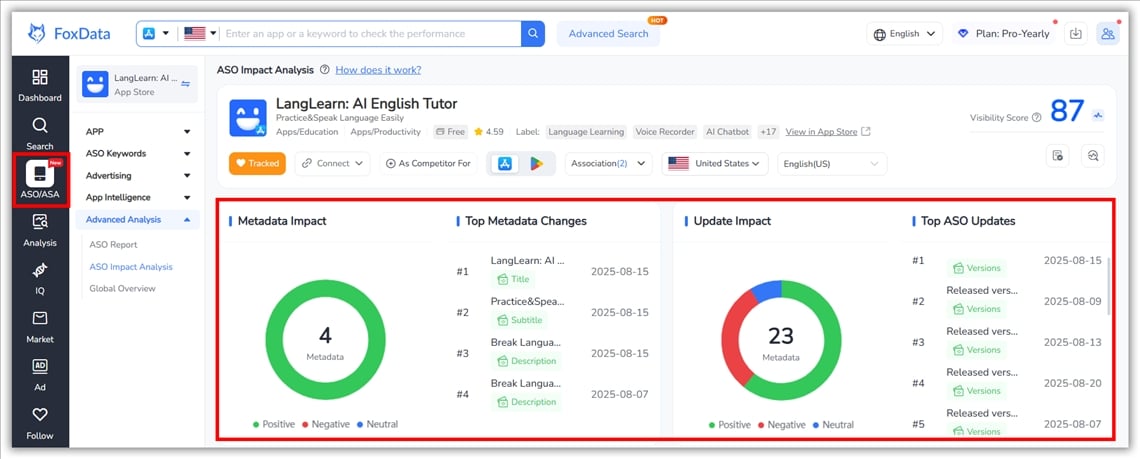The height and width of the screenshot is (459, 1140).
Task: Click the help icon next to ASO Impact Analysis
Action: [324, 70]
